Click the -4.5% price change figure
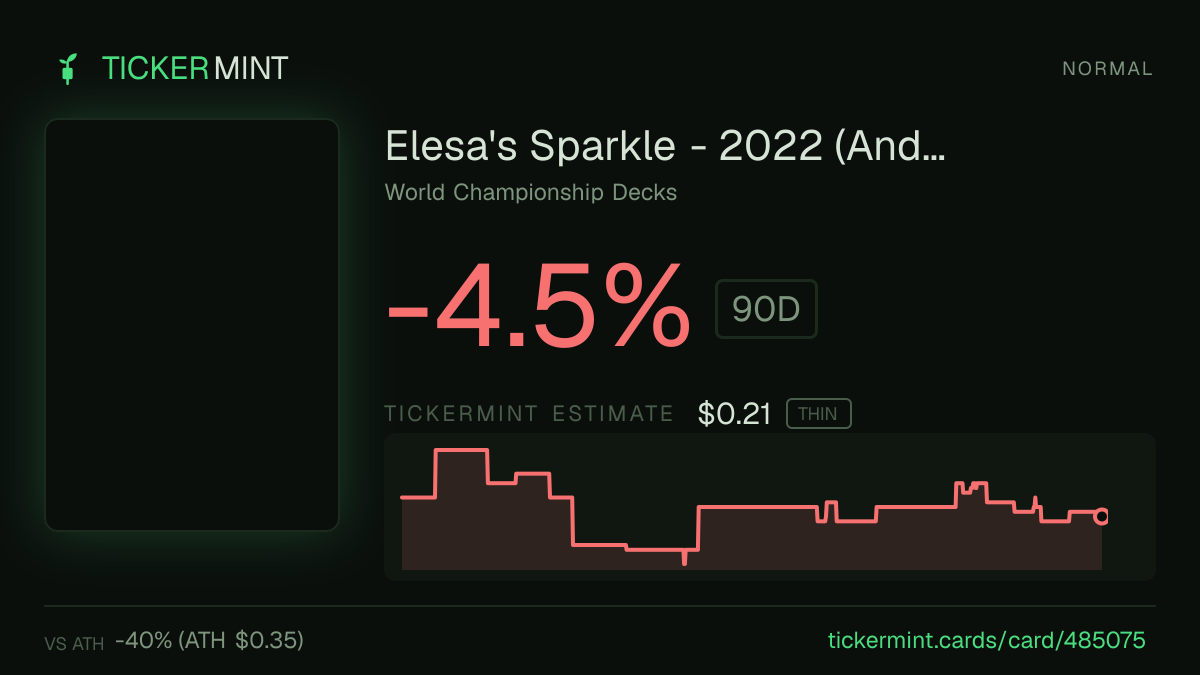1200x675 pixels. [x=538, y=305]
